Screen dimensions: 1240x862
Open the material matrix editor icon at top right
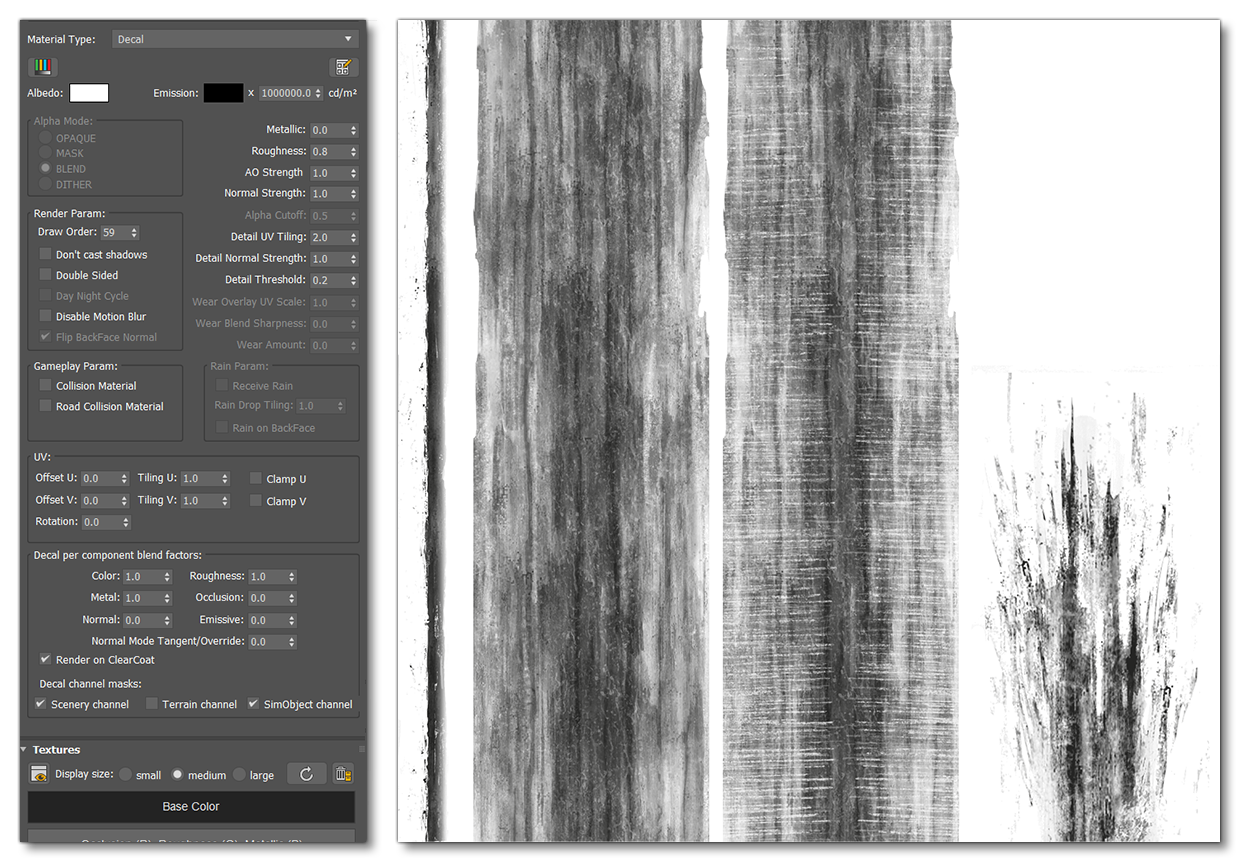point(344,66)
